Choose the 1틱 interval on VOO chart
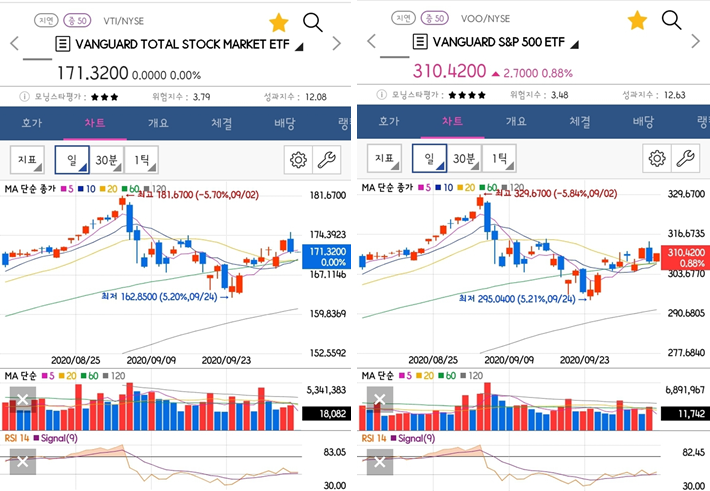The height and width of the screenshot is (491, 710). click(x=499, y=158)
